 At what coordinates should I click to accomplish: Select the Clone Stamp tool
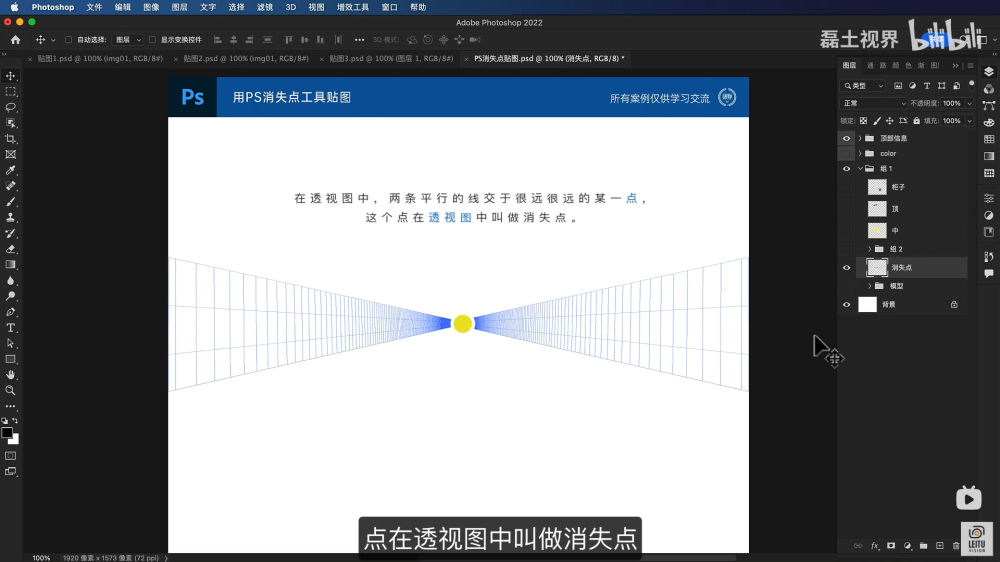(x=11, y=218)
